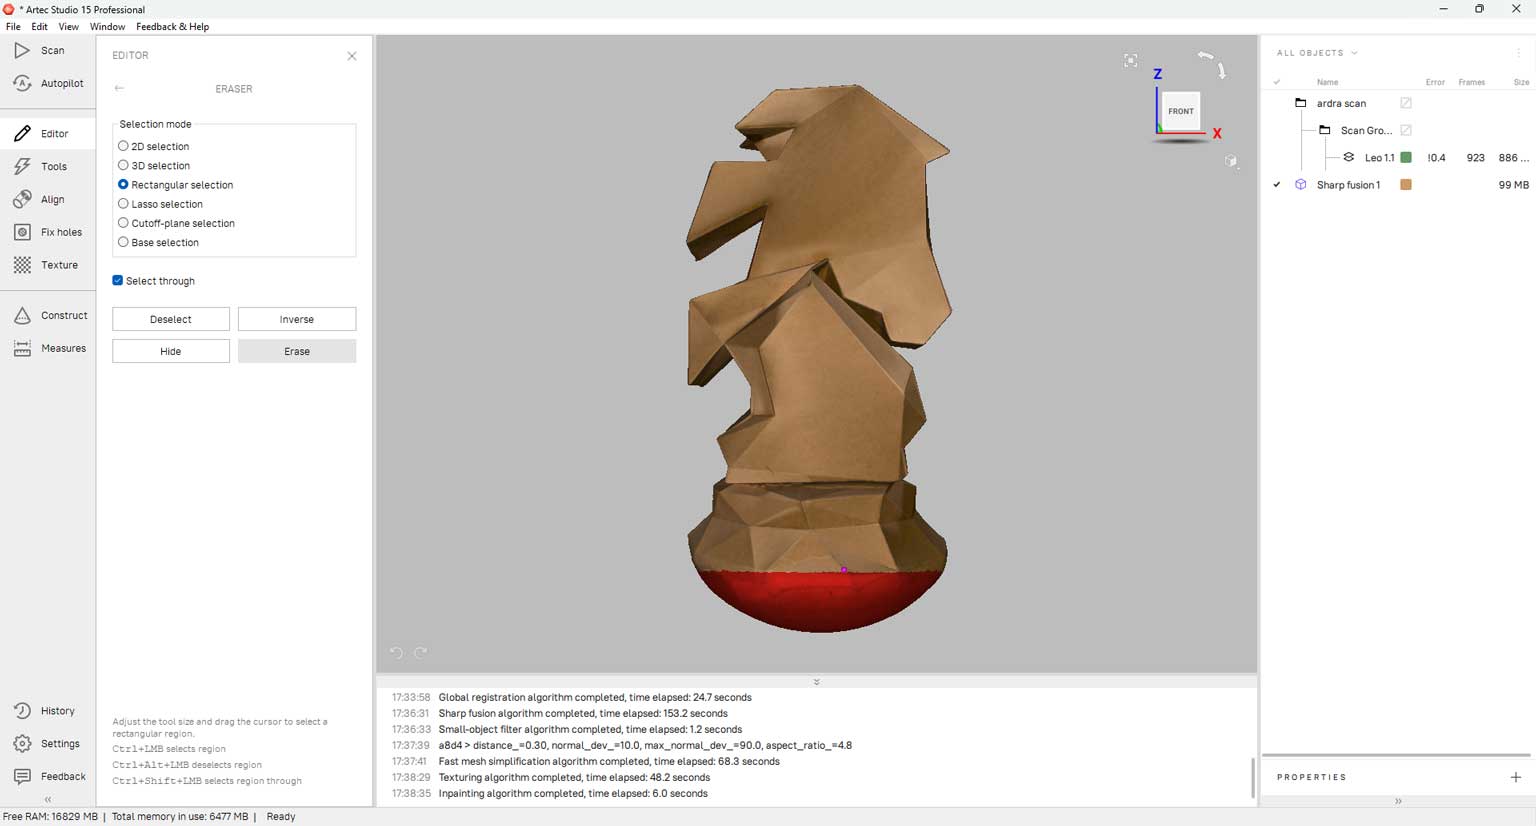Click the tan color swatch for Sharp fusion 1

tap(1406, 185)
